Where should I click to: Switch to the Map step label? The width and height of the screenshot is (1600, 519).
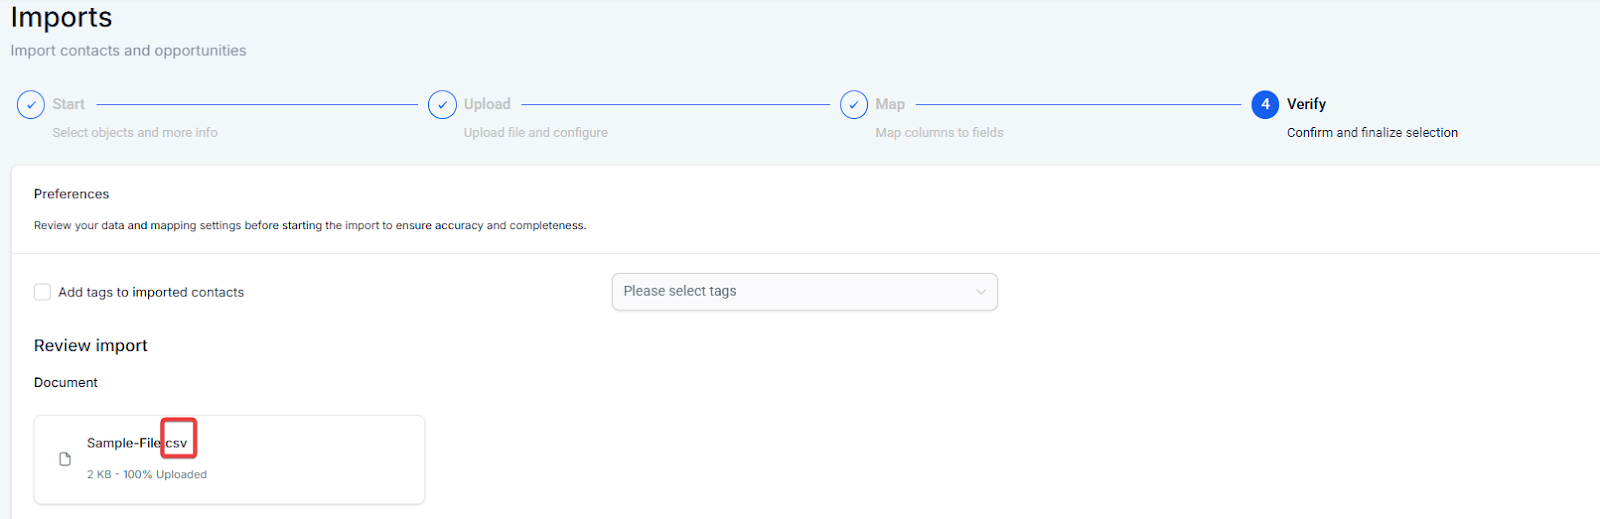(890, 104)
